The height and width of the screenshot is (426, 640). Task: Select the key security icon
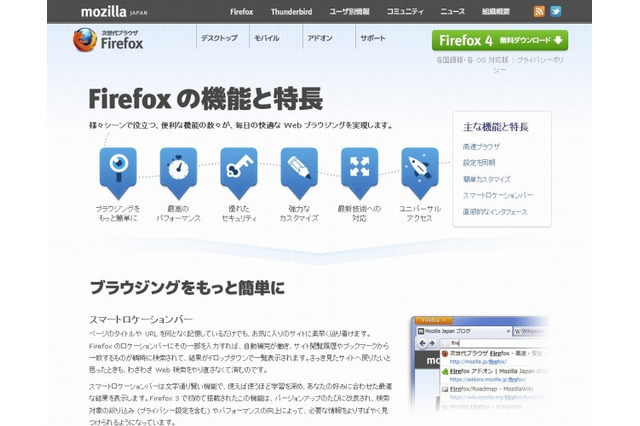239,173
